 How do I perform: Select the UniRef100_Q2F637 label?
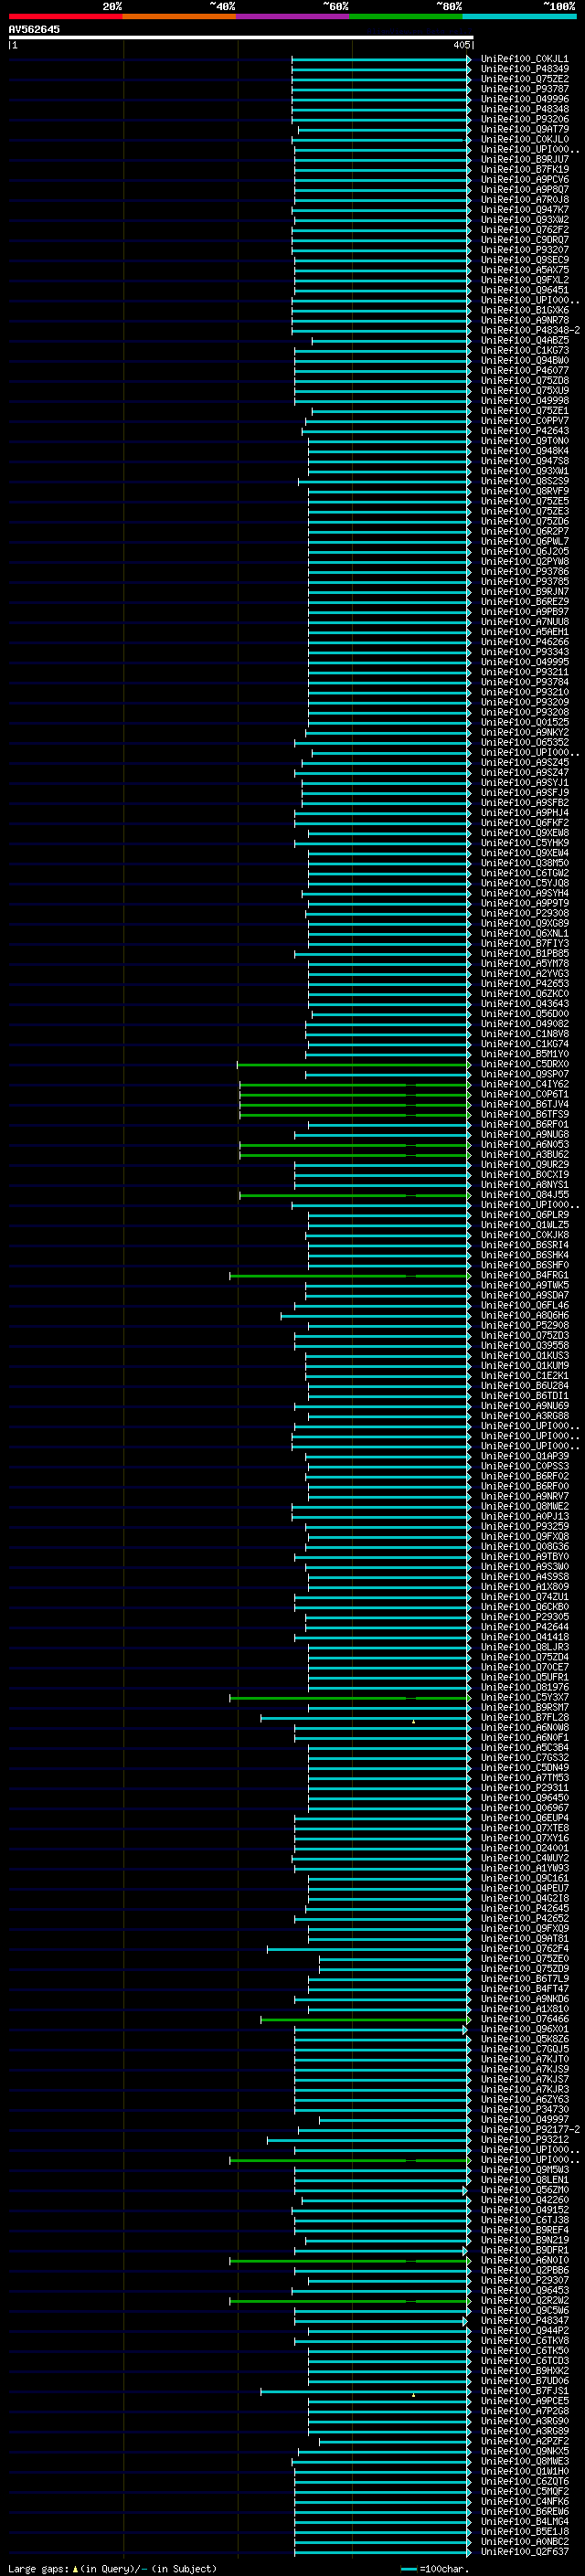(524, 2551)
